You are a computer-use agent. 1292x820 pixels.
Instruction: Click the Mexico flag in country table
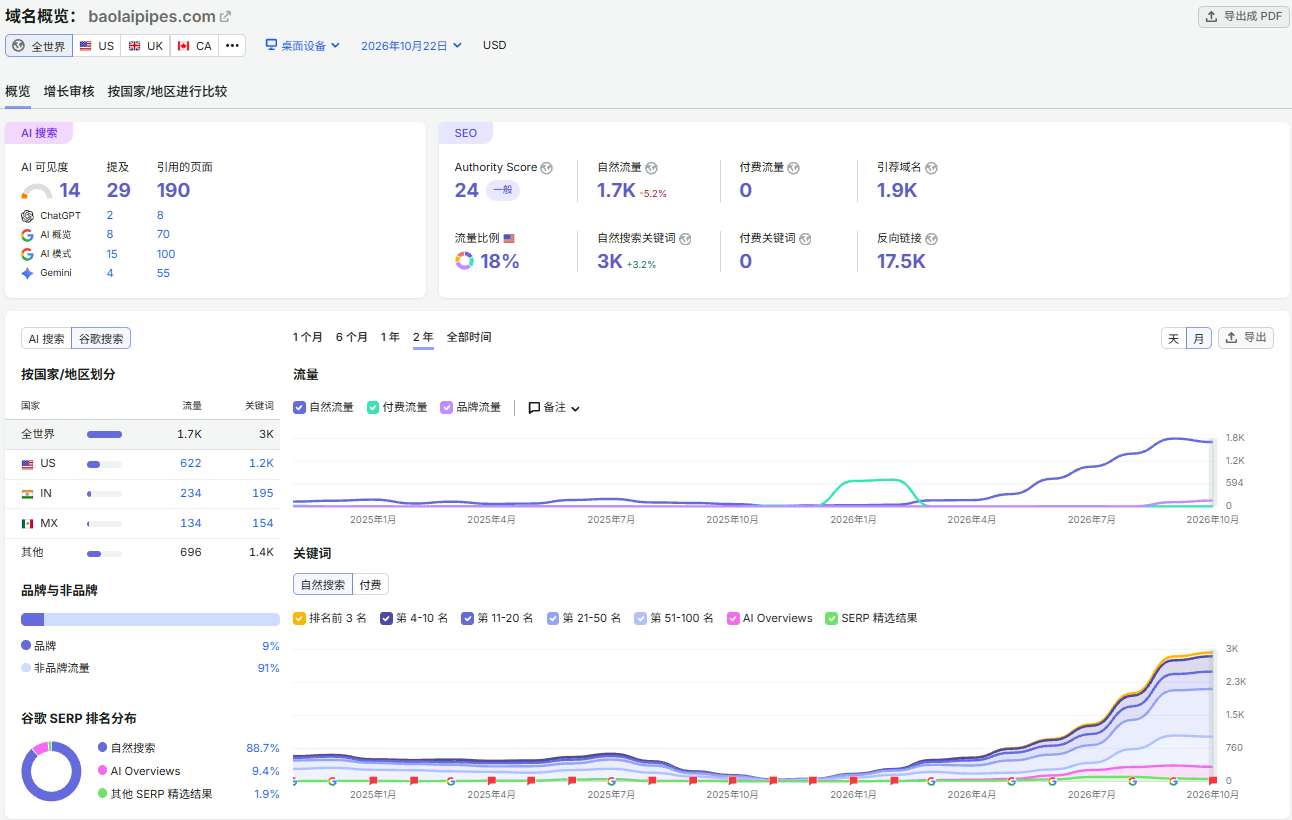pos(27,523)
